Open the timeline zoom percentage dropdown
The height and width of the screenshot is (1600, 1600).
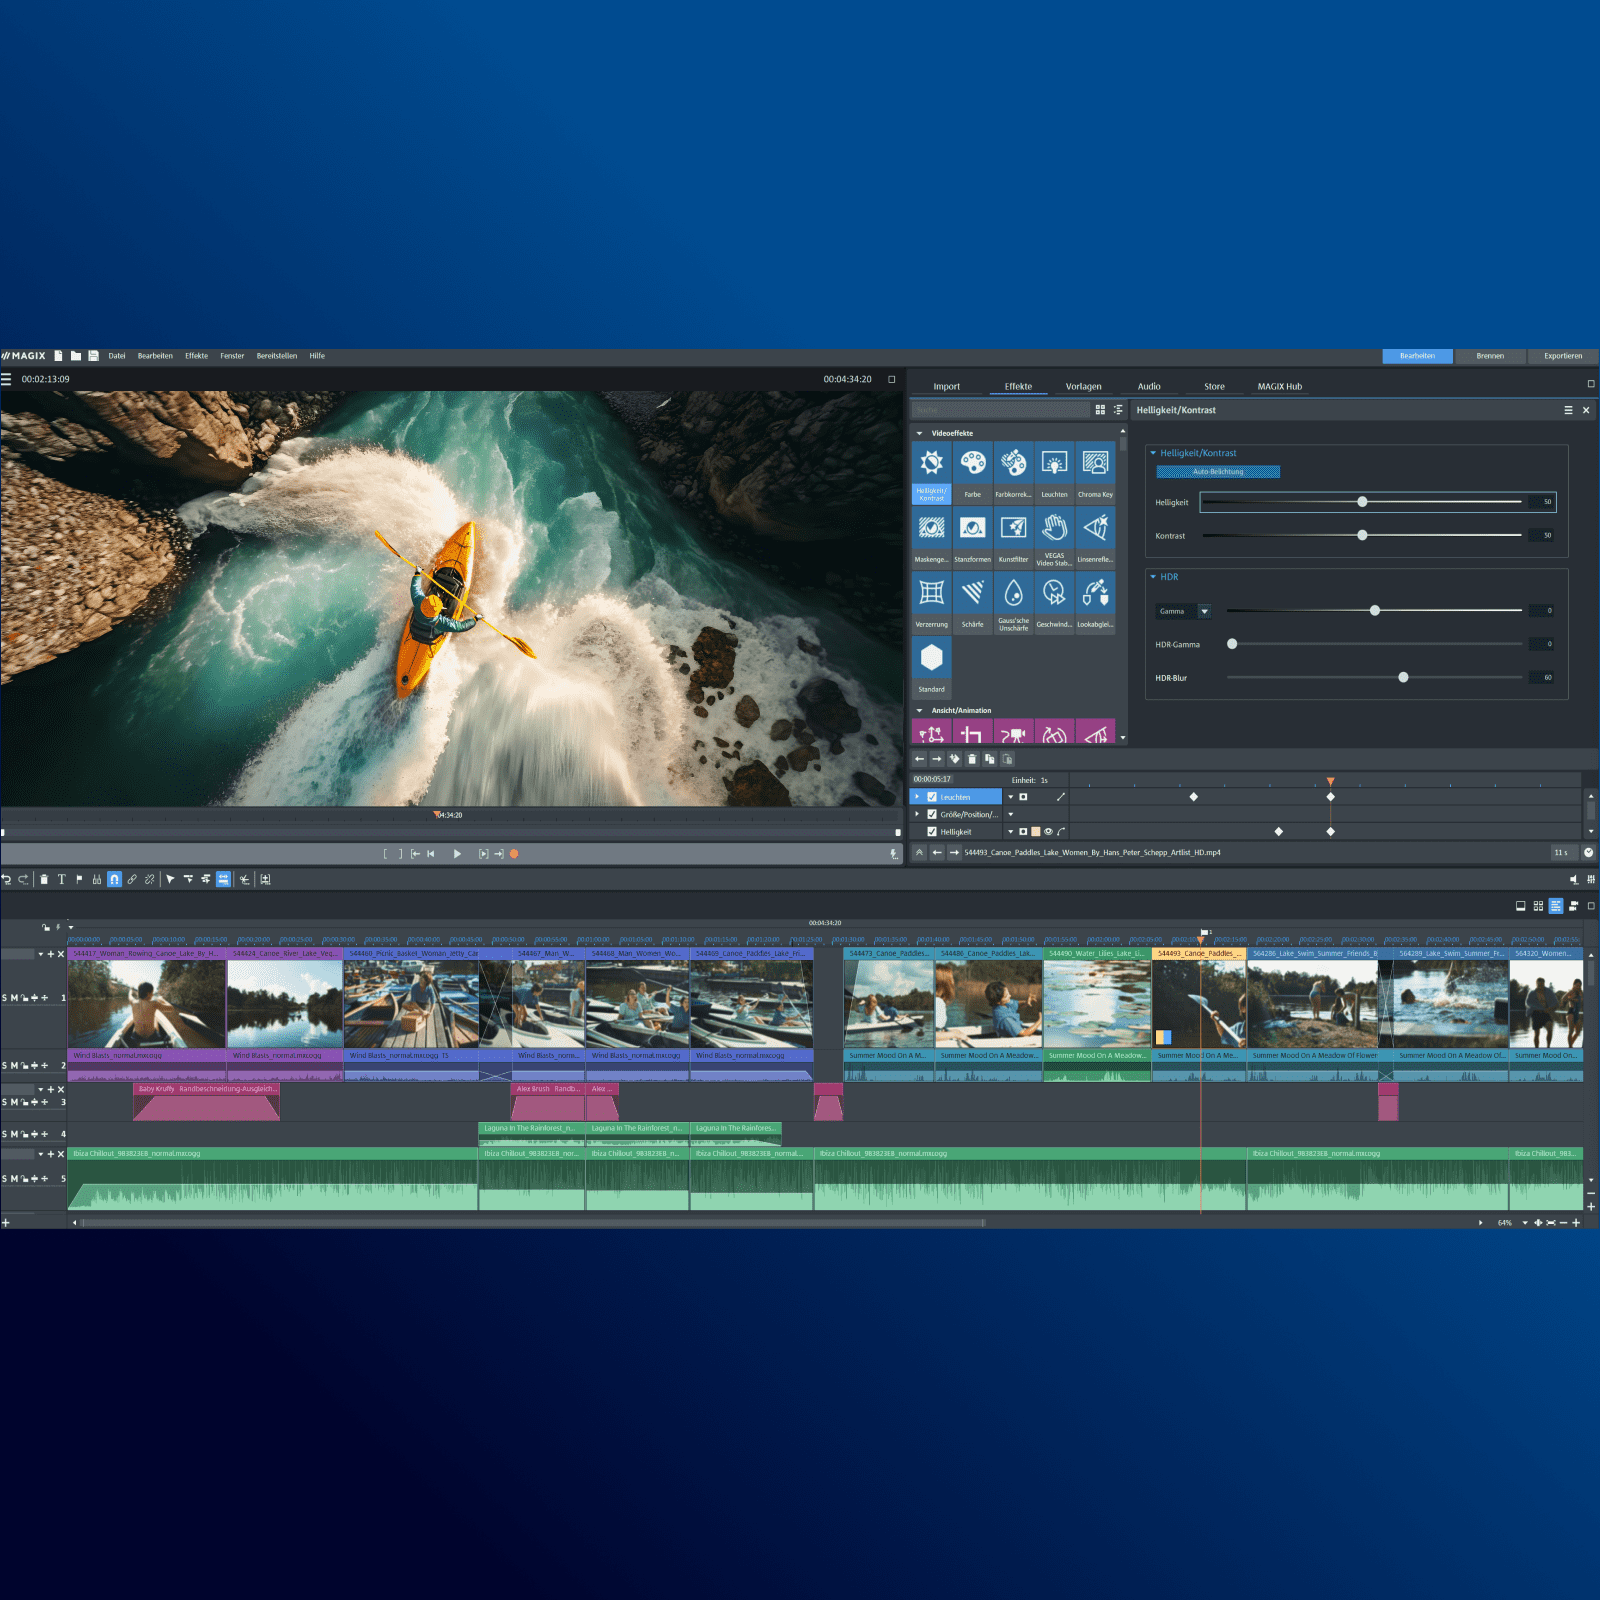click(1525, 1223)
